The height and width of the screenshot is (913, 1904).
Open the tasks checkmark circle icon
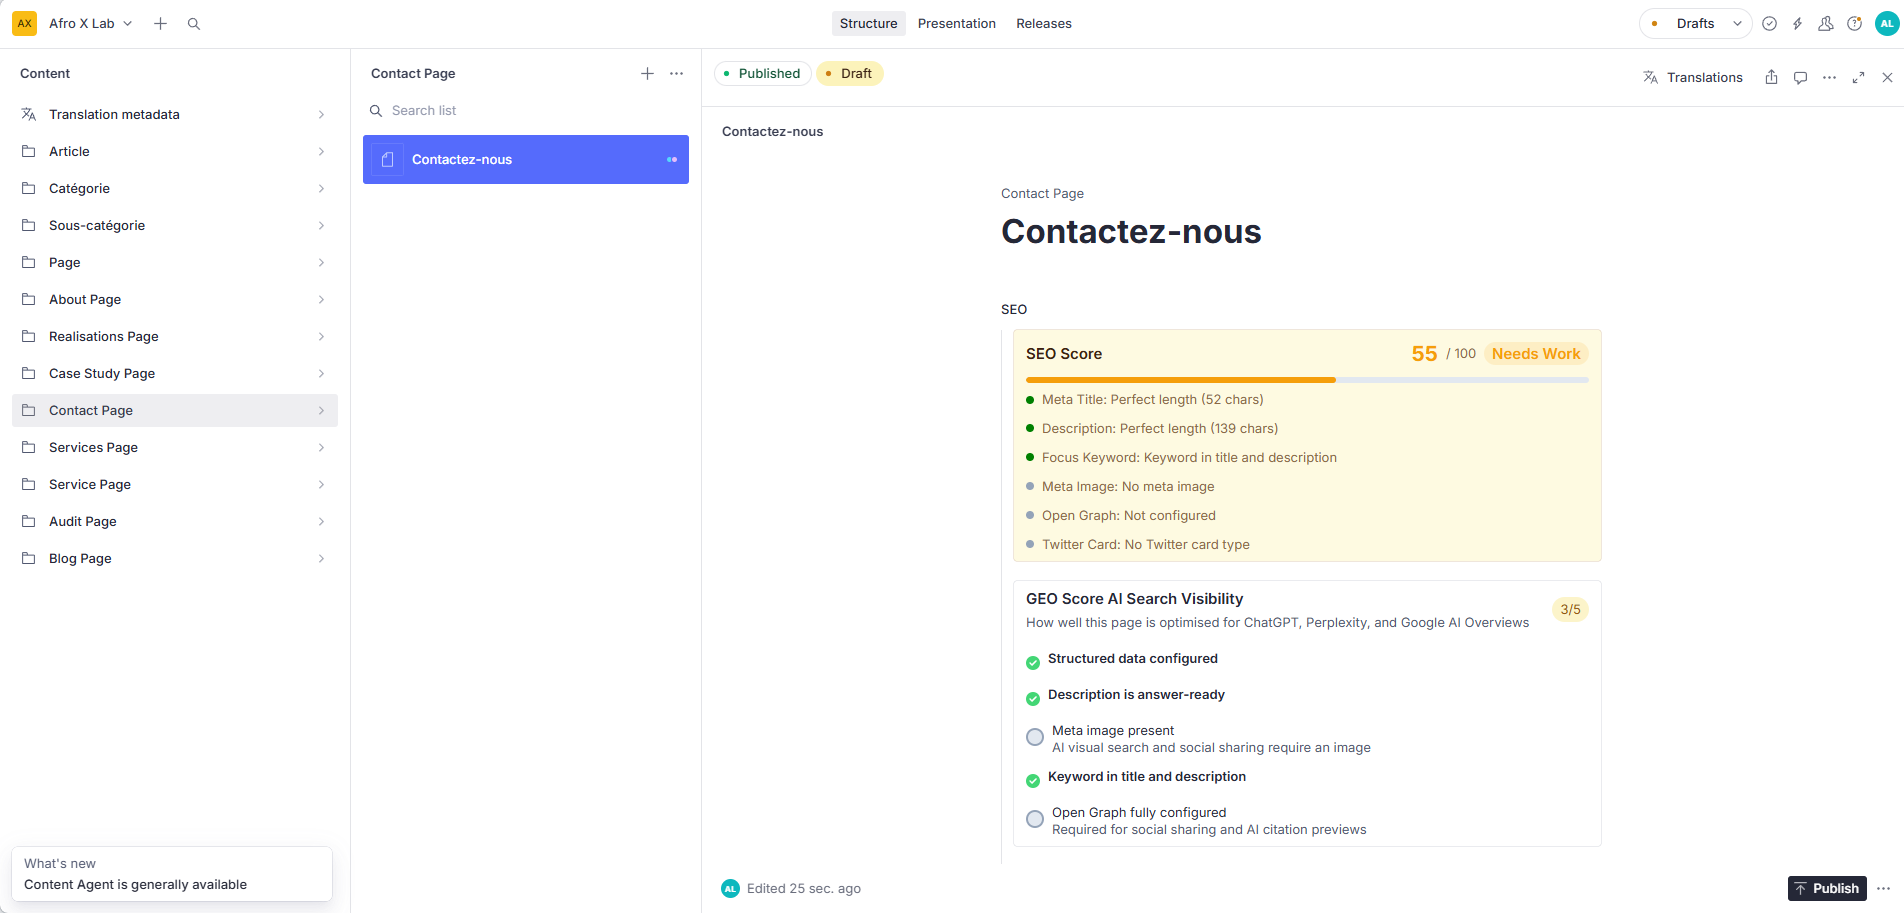(x=1769, y=23)
